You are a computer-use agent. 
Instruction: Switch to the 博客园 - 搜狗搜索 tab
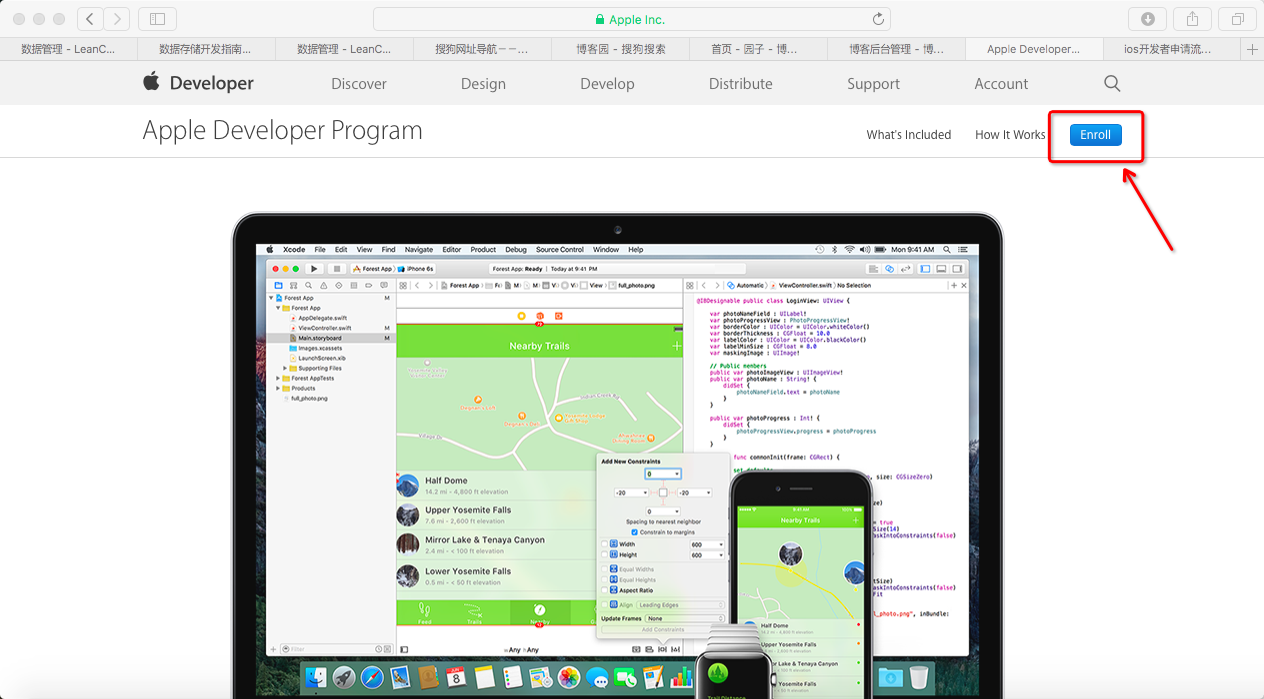coord(620,49)
